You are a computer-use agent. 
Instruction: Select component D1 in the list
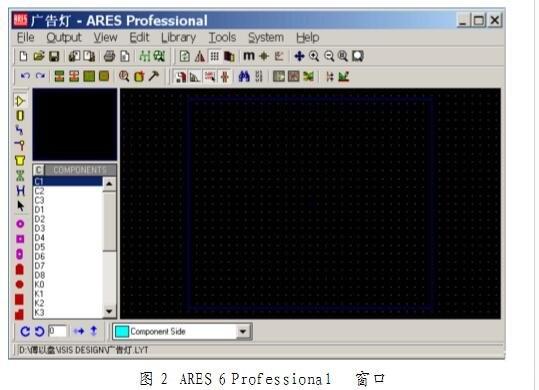tap(67, 209)
